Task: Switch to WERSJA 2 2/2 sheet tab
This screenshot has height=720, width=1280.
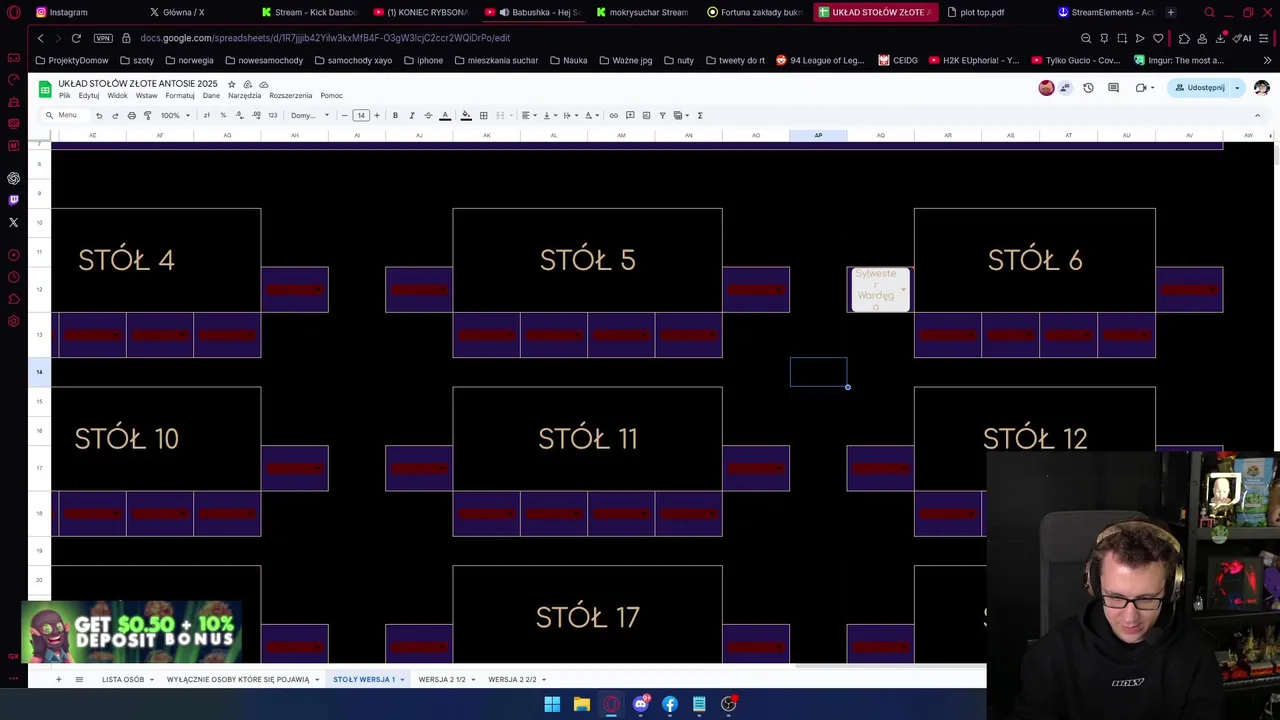Action: point(512,679)
